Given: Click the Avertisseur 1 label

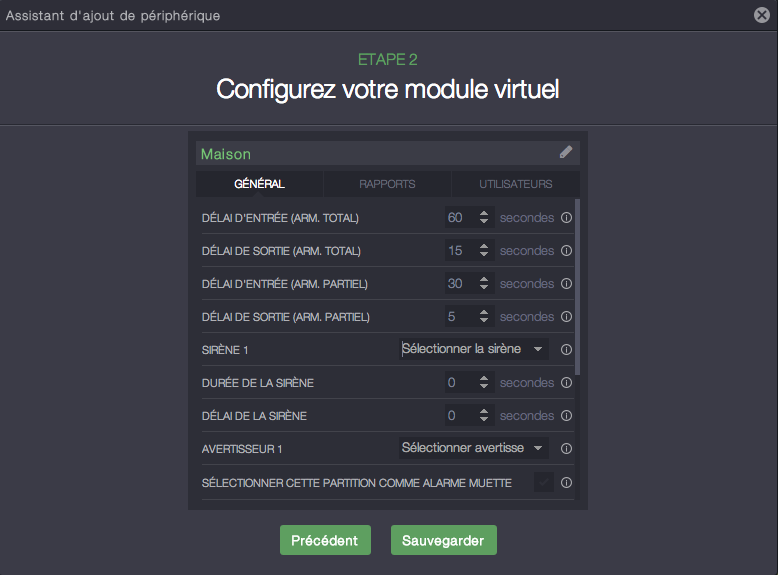Looking at the screenshot, I should point(242,449).
